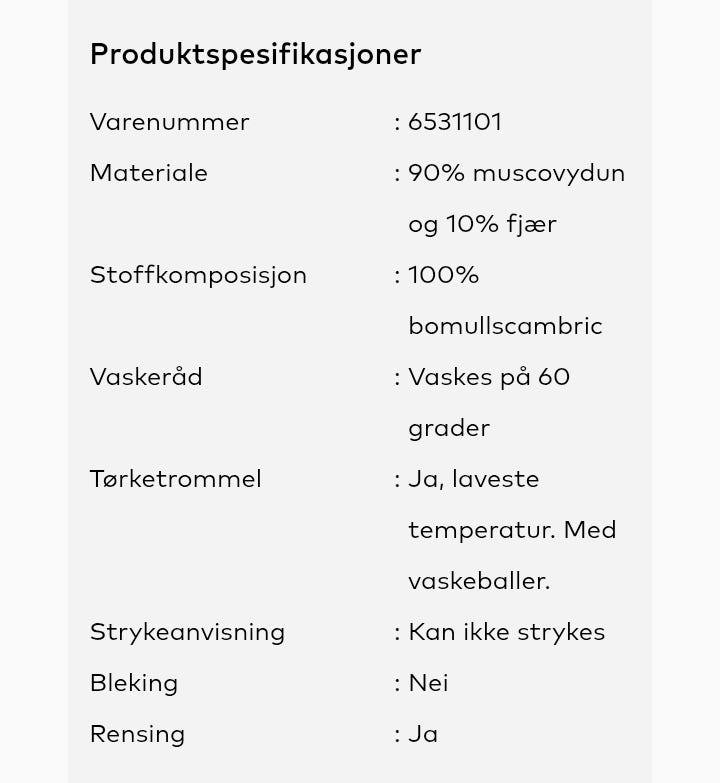Click the Ja, laveste text
The width and height of the screenshot is (720, 783).
point(474,480)
